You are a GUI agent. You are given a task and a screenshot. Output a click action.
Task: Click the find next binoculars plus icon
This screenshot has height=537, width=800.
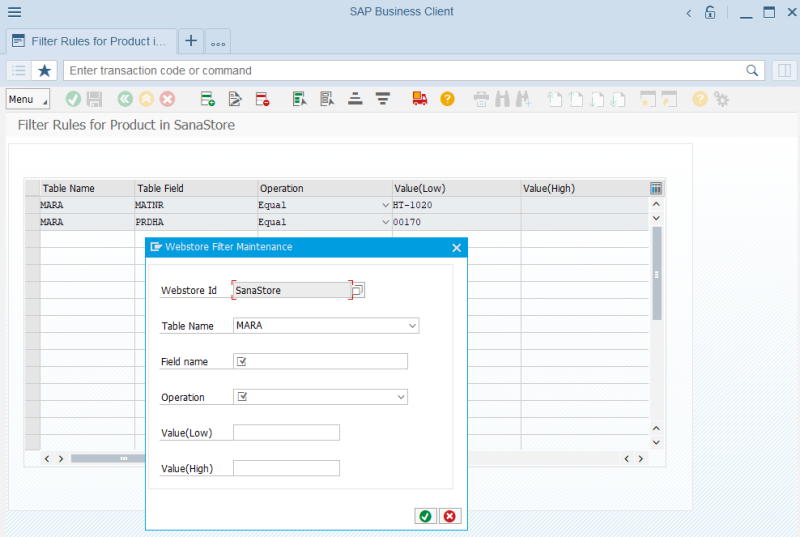pos(523,99)
